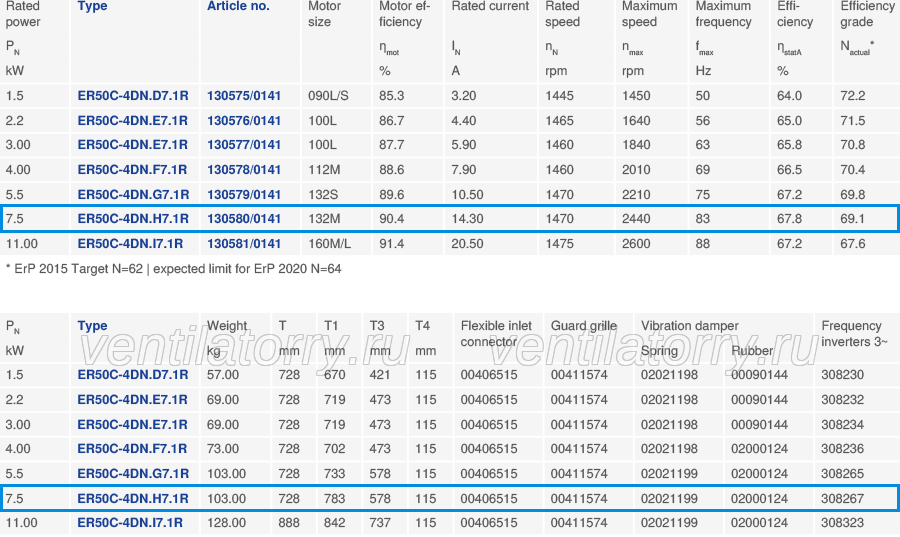Select motor size cell 090L/S
Viewport: 900px width, 537px height.
click(328, 96)
